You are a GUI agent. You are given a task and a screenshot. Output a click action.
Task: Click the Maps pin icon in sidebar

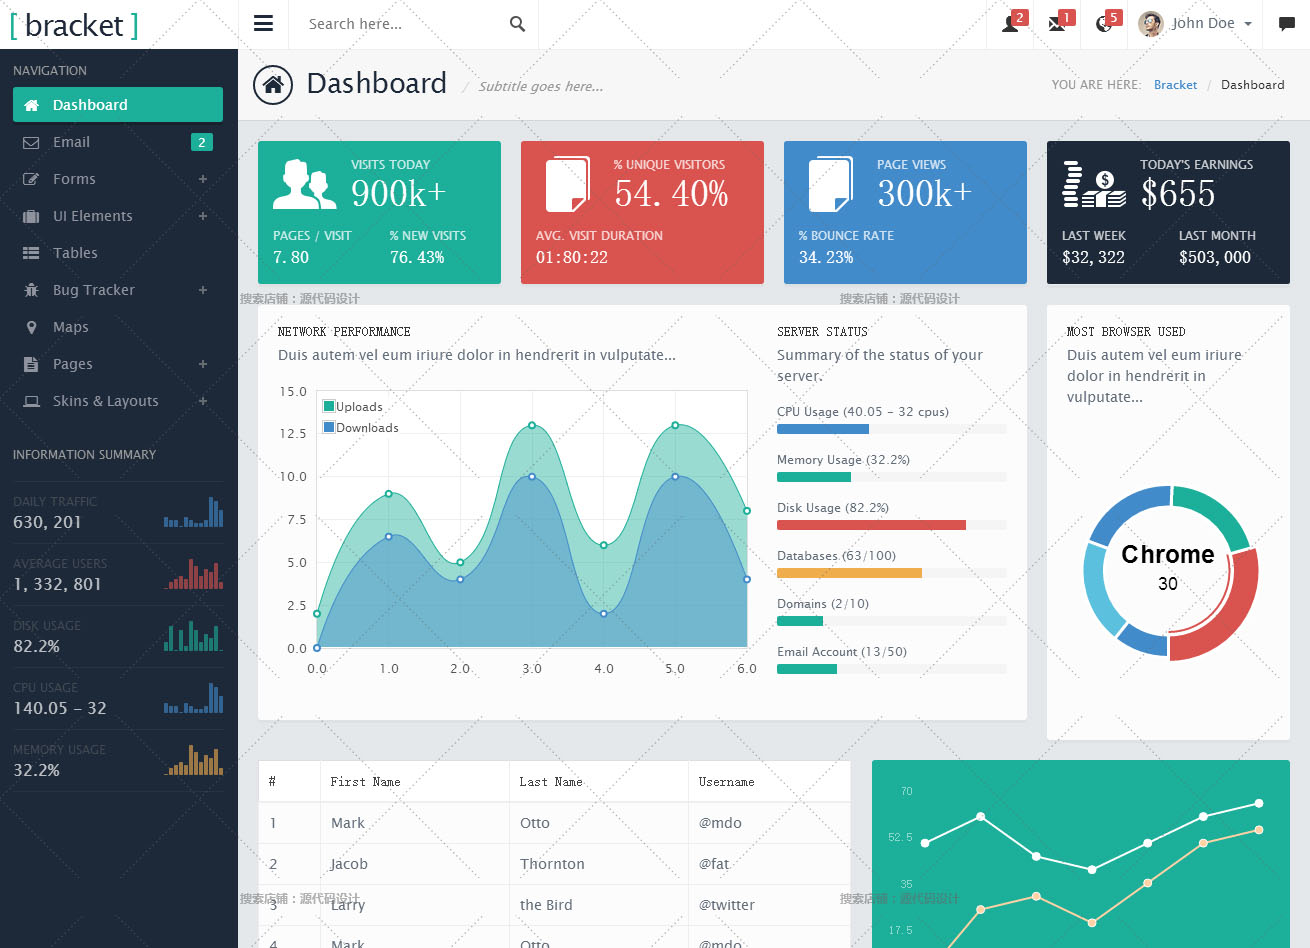pyautogui.click(x=31, y=327)
